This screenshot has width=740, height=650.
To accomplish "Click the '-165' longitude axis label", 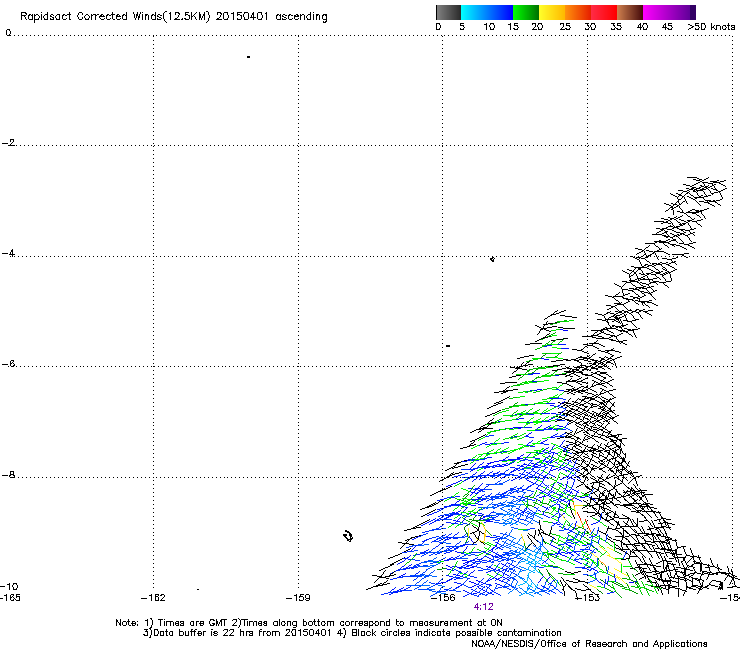I will (10, 598).
